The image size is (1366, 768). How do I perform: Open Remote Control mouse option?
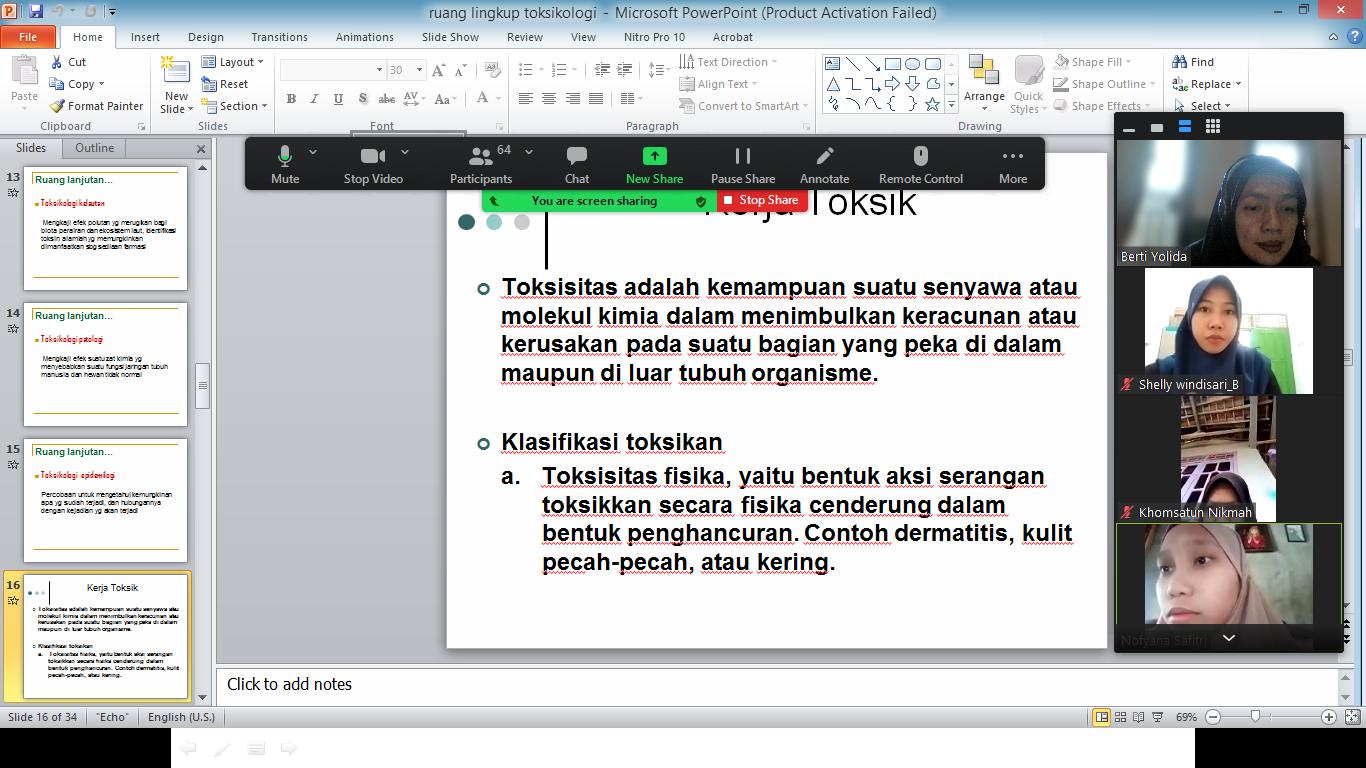click(921, 157)
